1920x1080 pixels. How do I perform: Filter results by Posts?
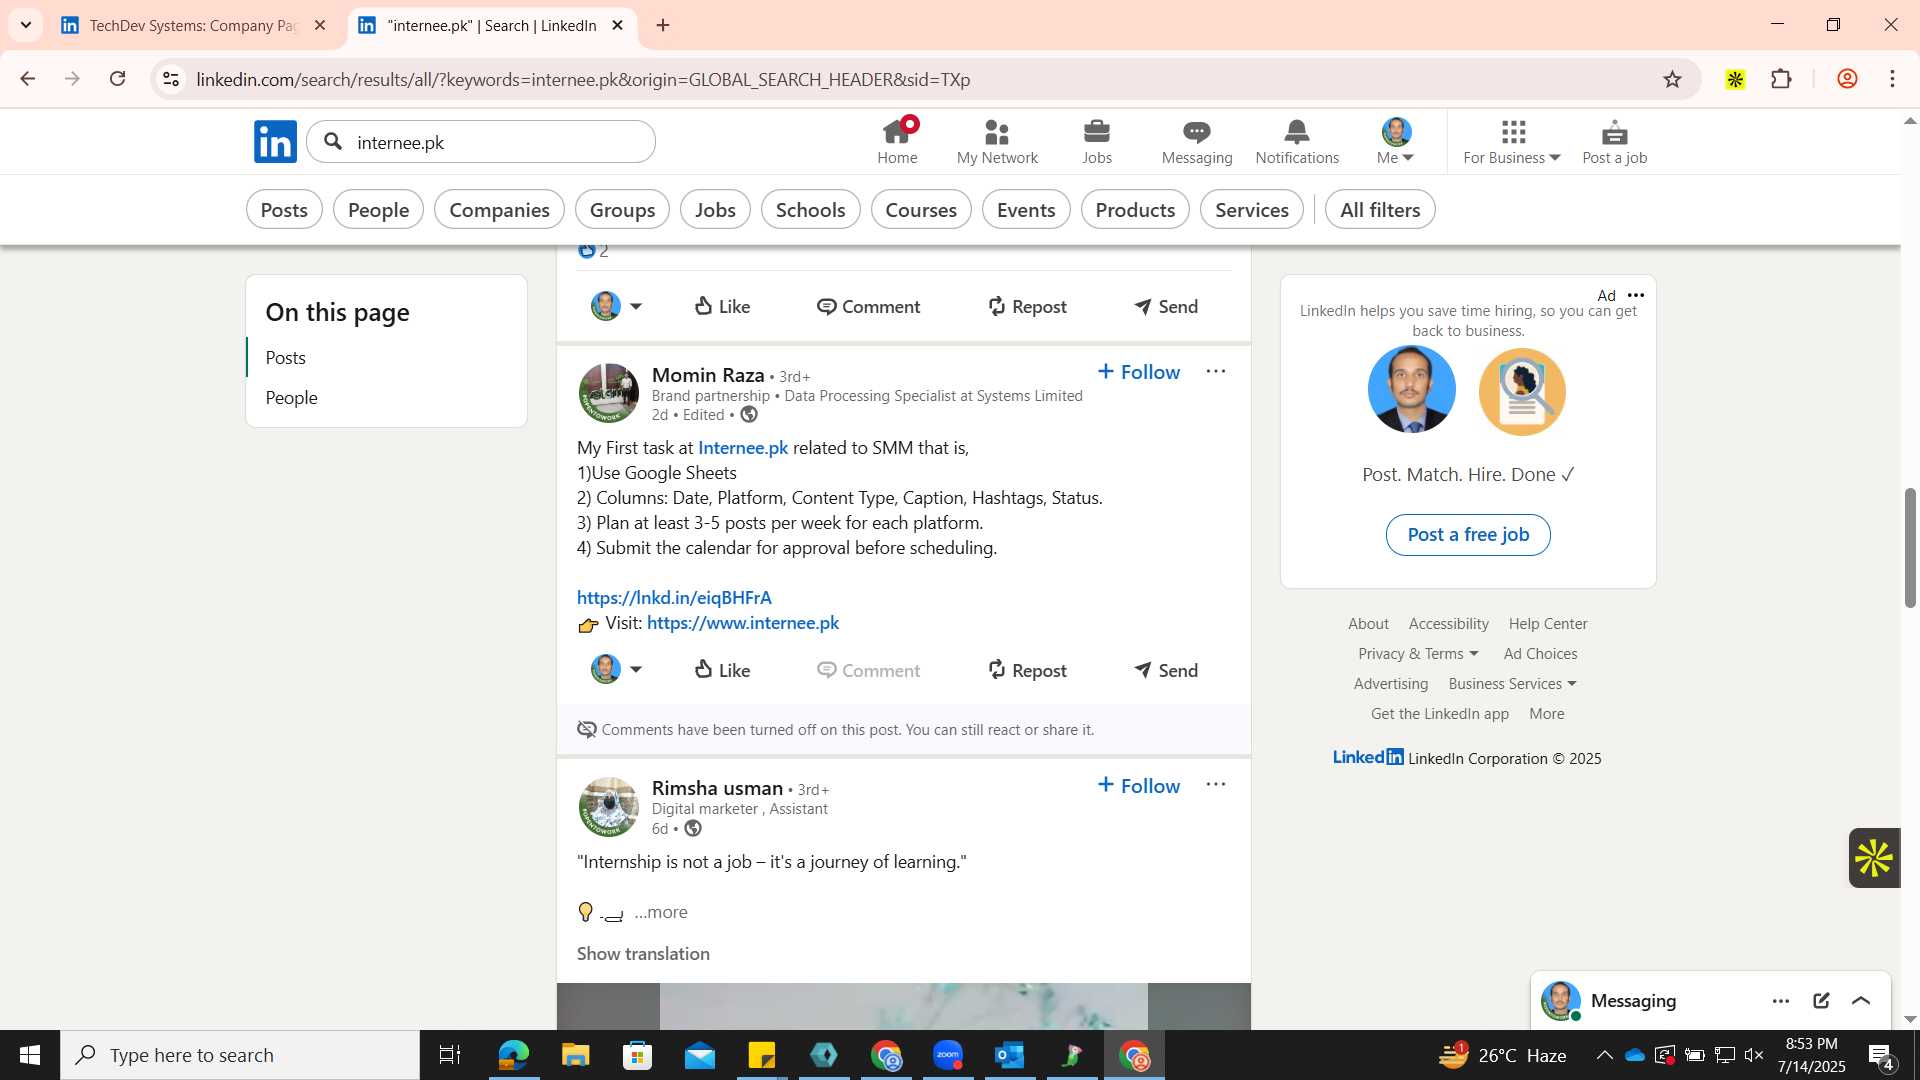click(284, 210)
